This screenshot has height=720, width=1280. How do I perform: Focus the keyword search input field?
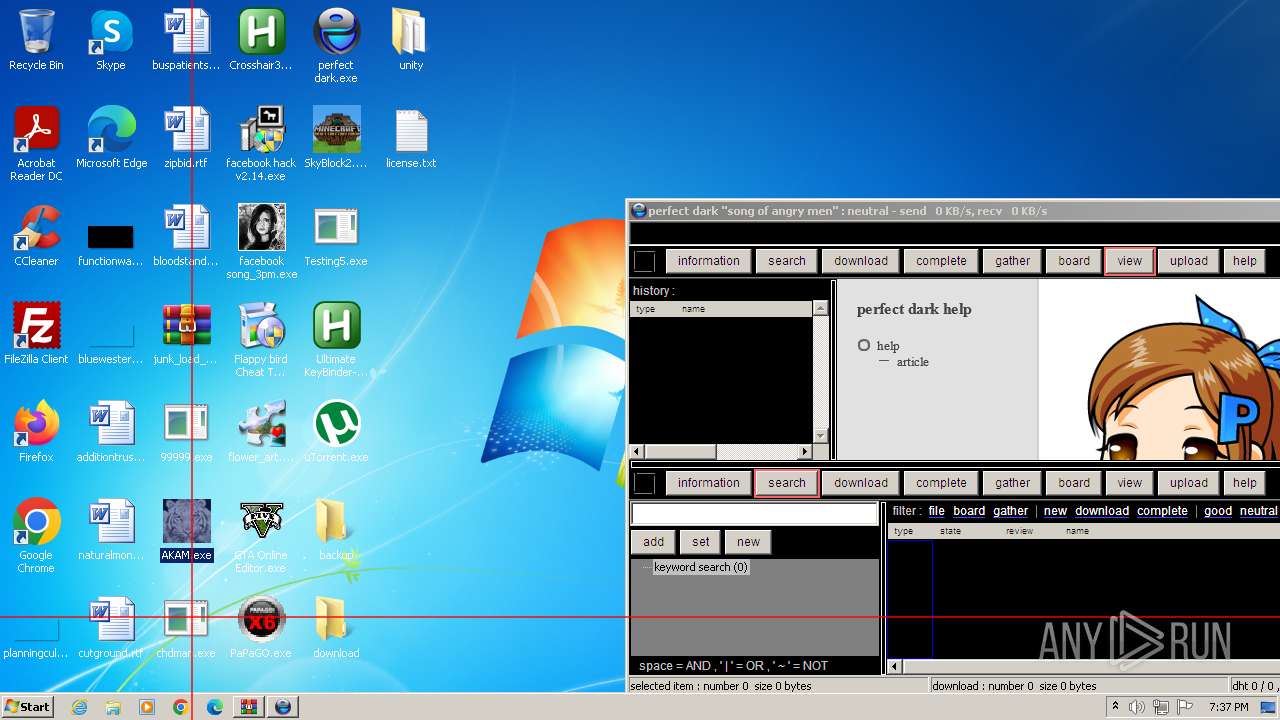754,514
